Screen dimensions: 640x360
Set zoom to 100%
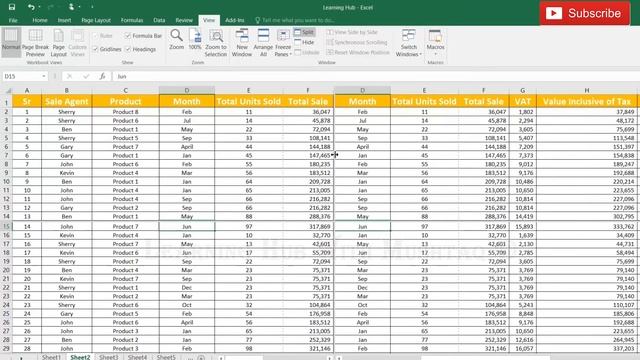(x=195, y=40)
